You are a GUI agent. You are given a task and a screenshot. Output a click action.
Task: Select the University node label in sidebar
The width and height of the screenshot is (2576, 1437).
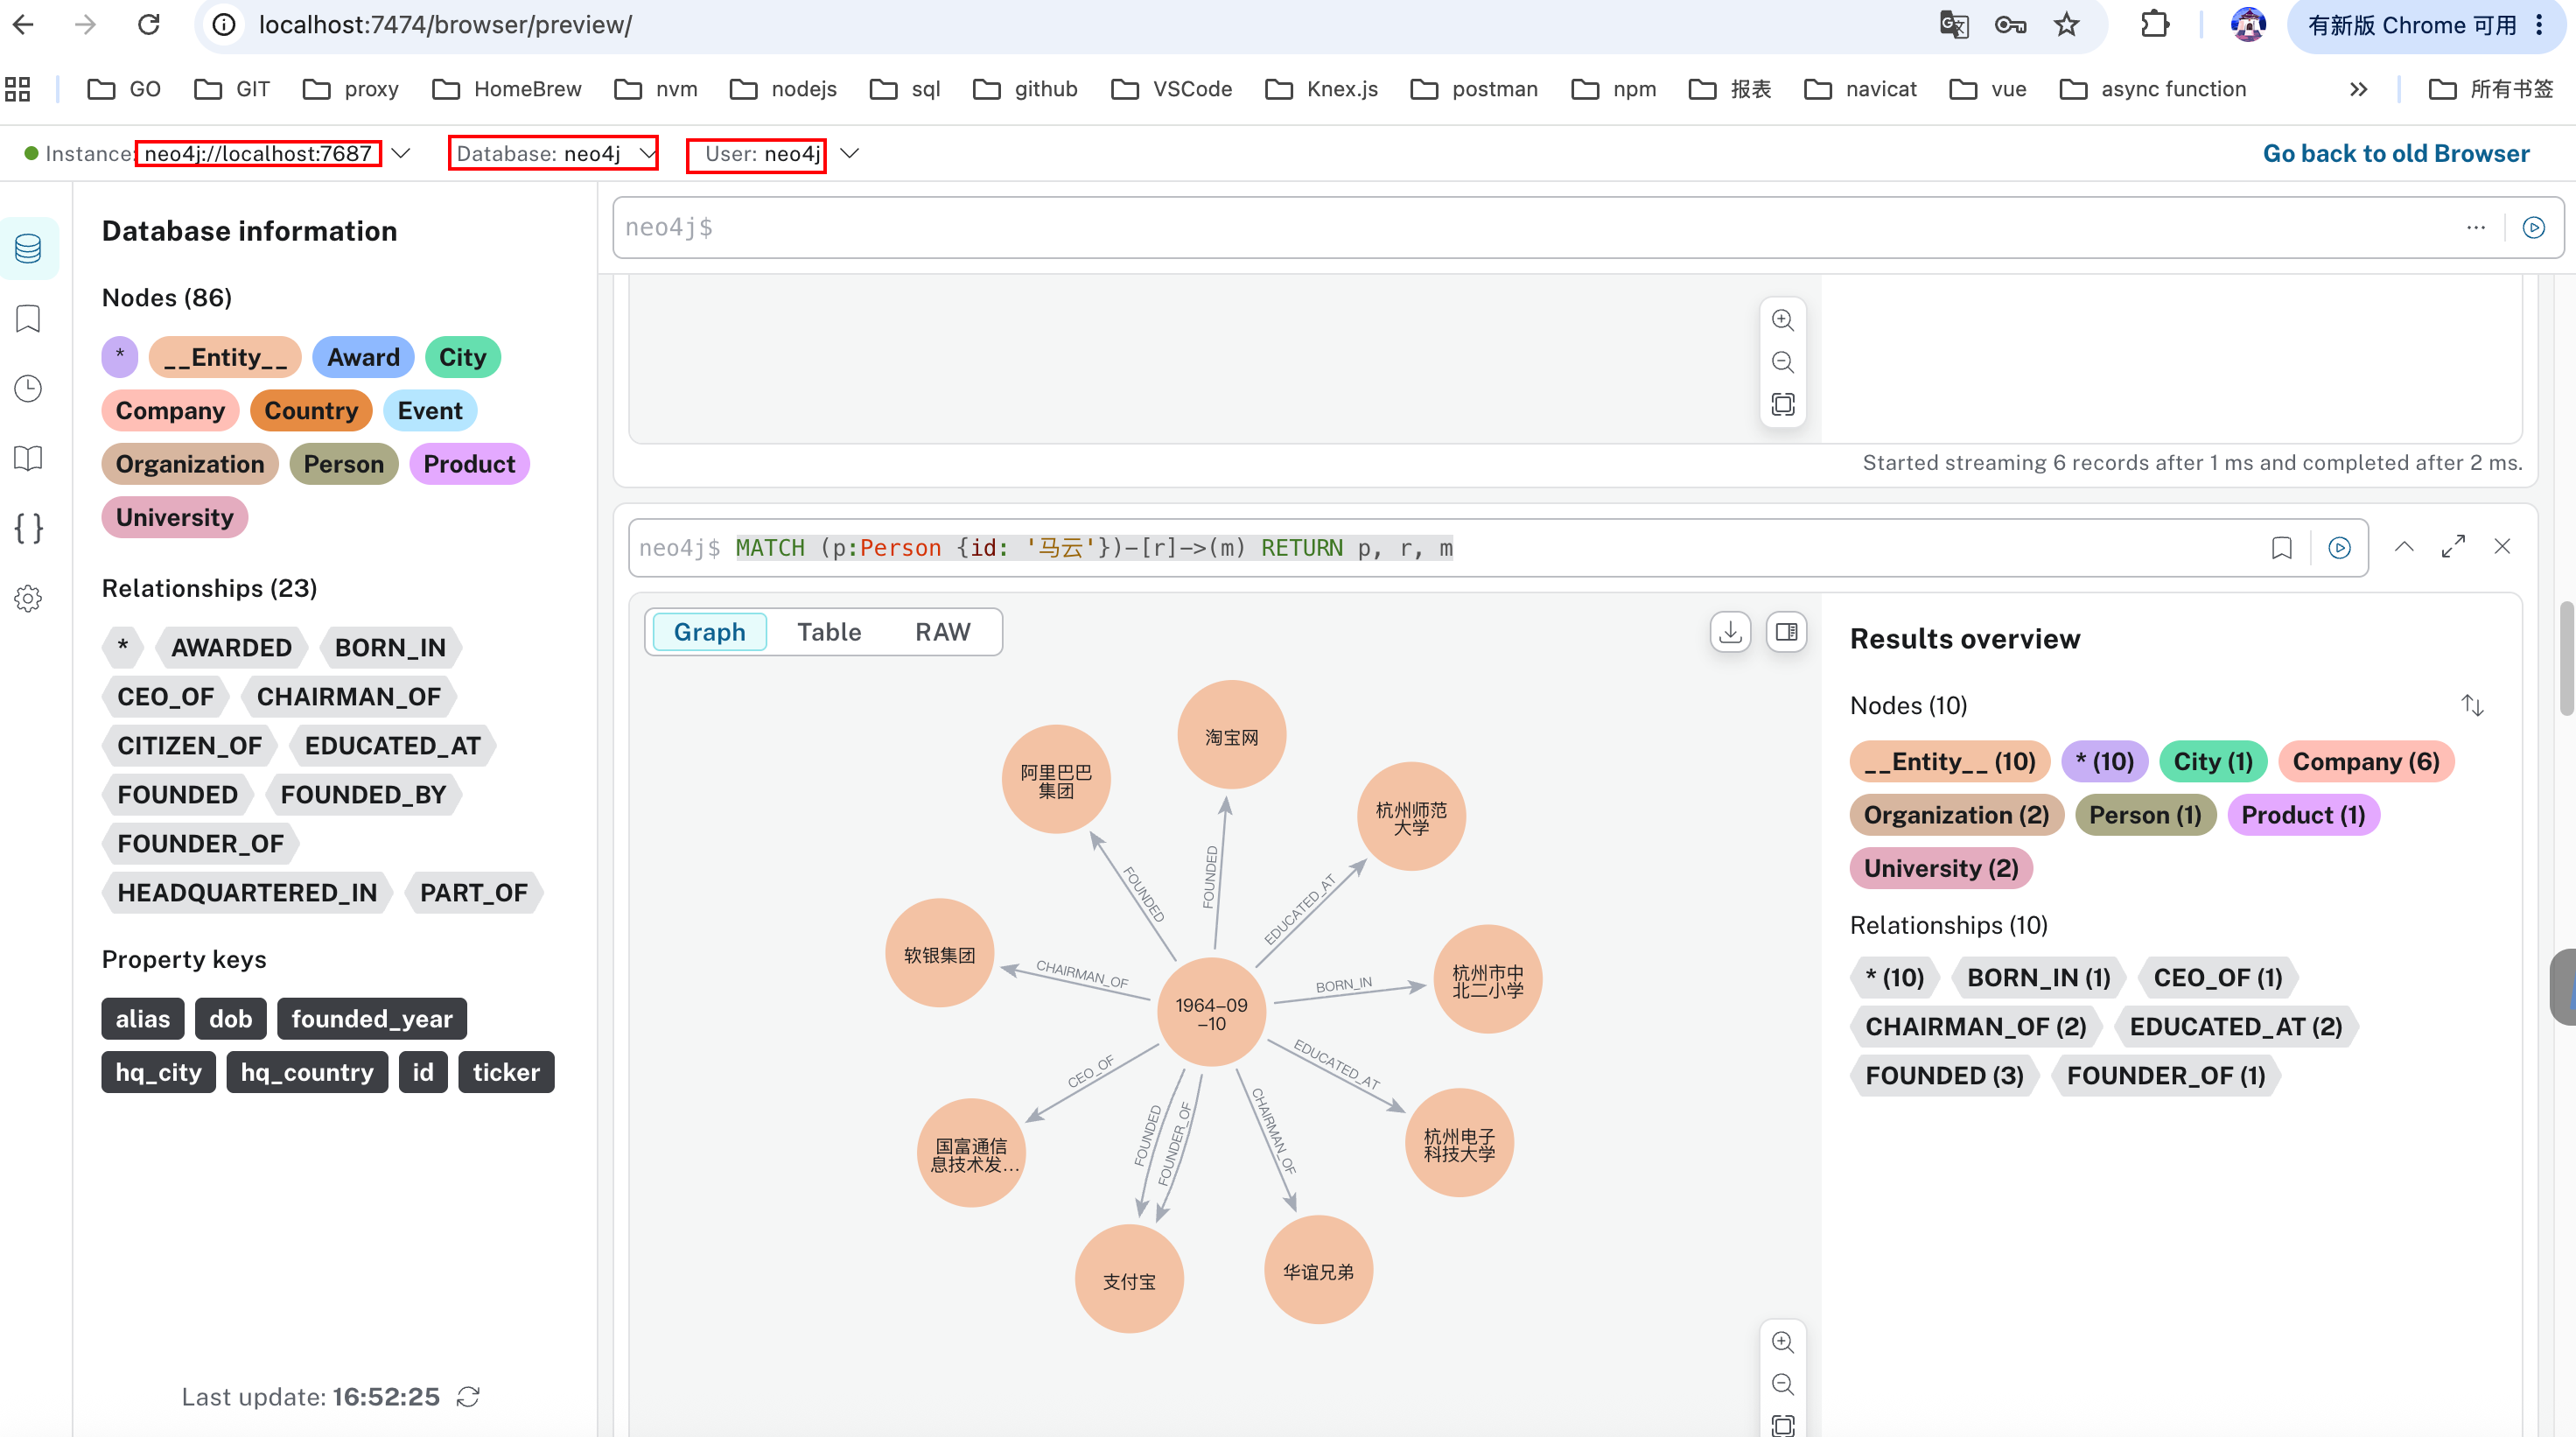coord(175,518)
